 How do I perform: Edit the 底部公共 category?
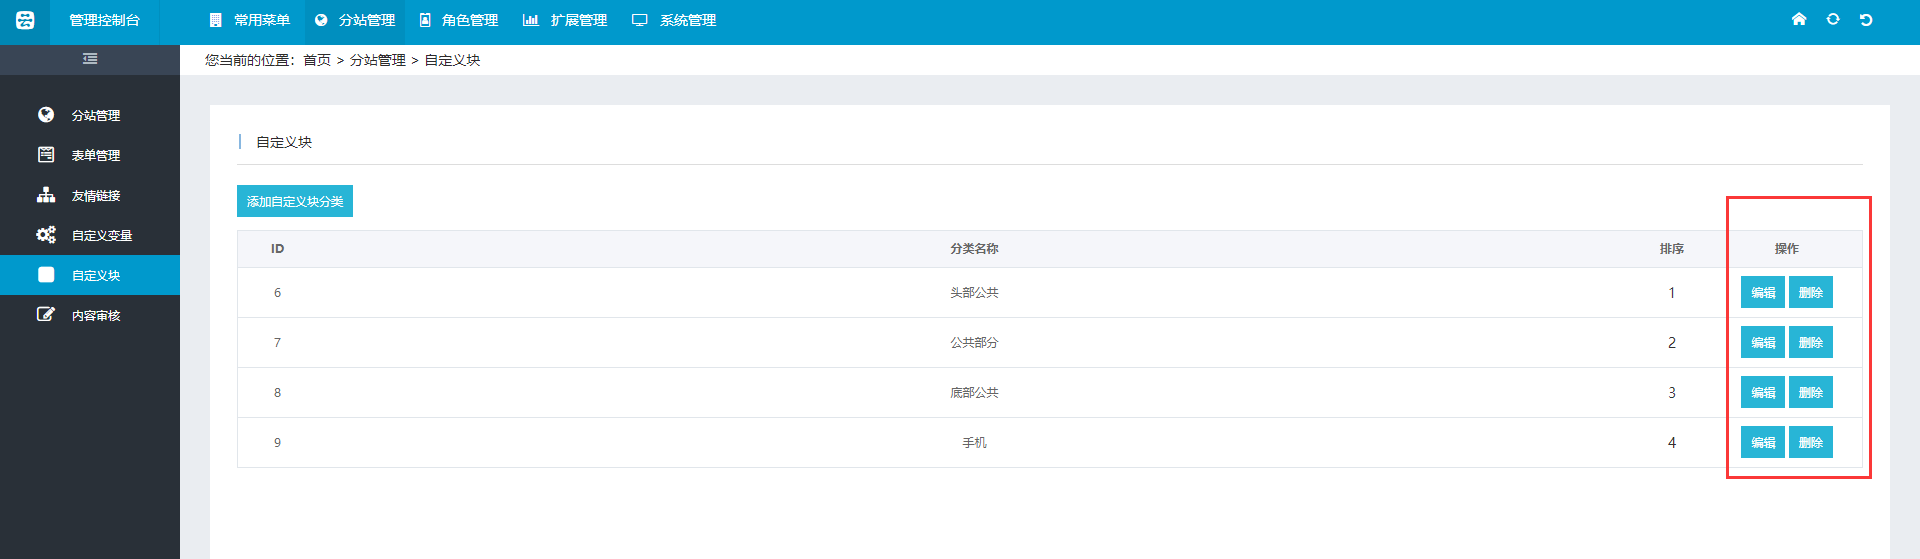pyautogui.click(x=1763, y=392)
